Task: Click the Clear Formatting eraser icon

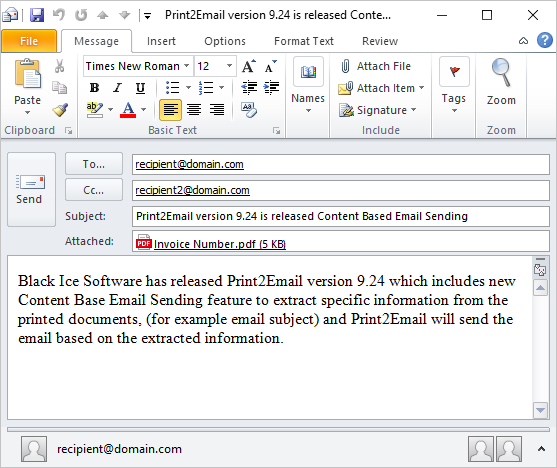Action: click(249, 110)
